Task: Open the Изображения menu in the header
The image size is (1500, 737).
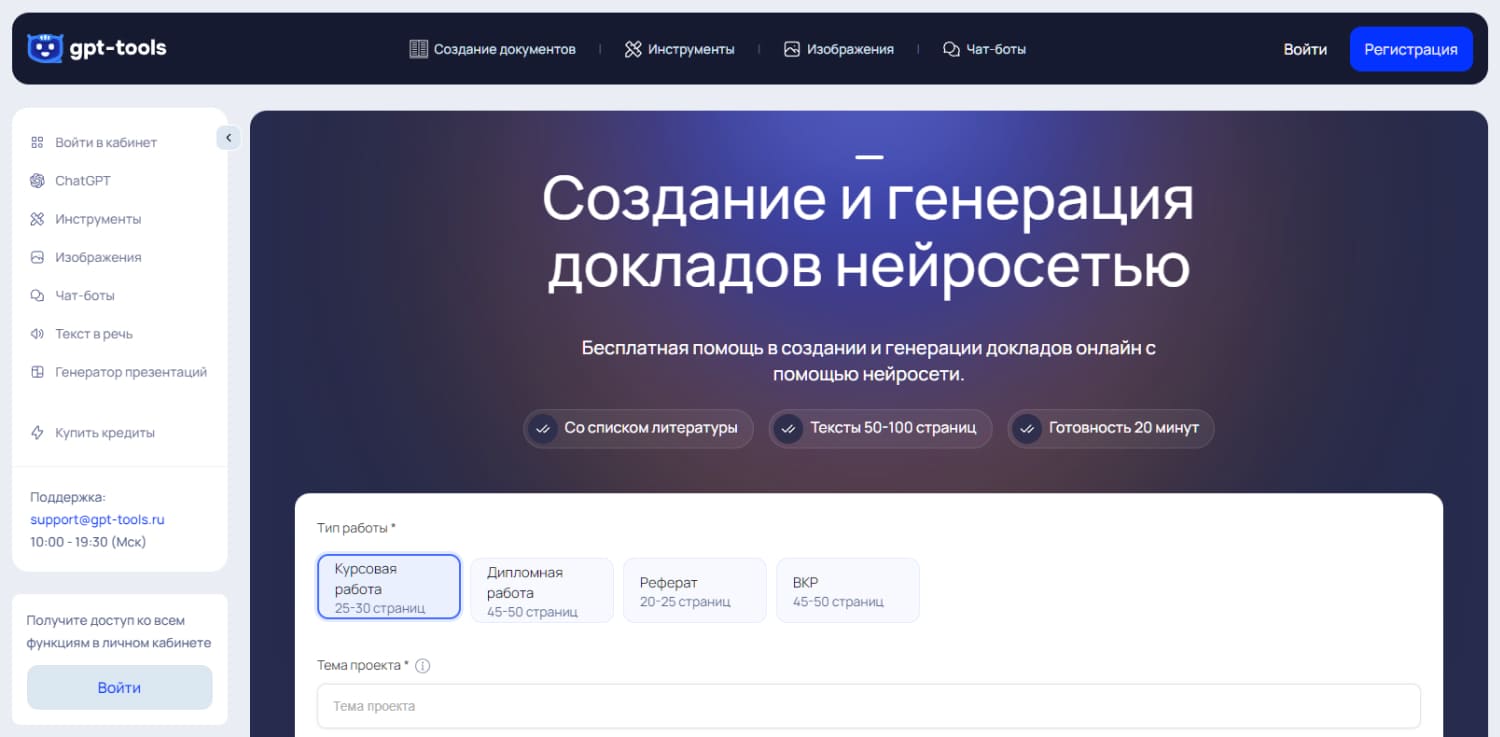Action: 840,48
